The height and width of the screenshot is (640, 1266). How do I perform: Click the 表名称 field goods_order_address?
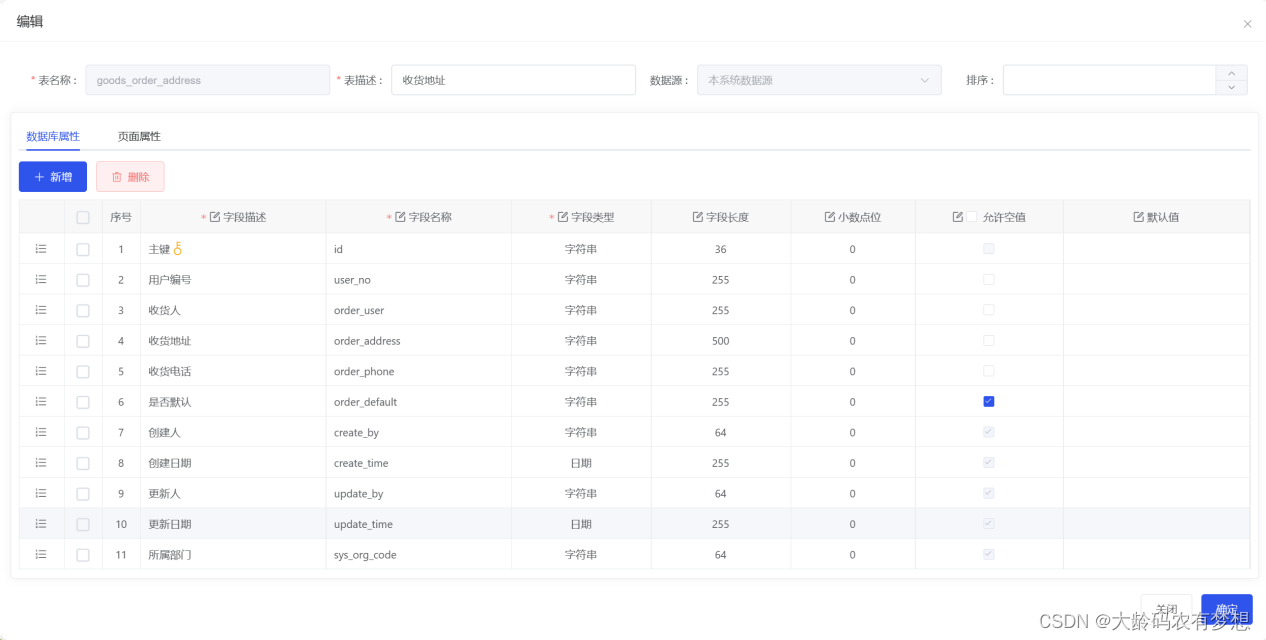click(208, 80)
